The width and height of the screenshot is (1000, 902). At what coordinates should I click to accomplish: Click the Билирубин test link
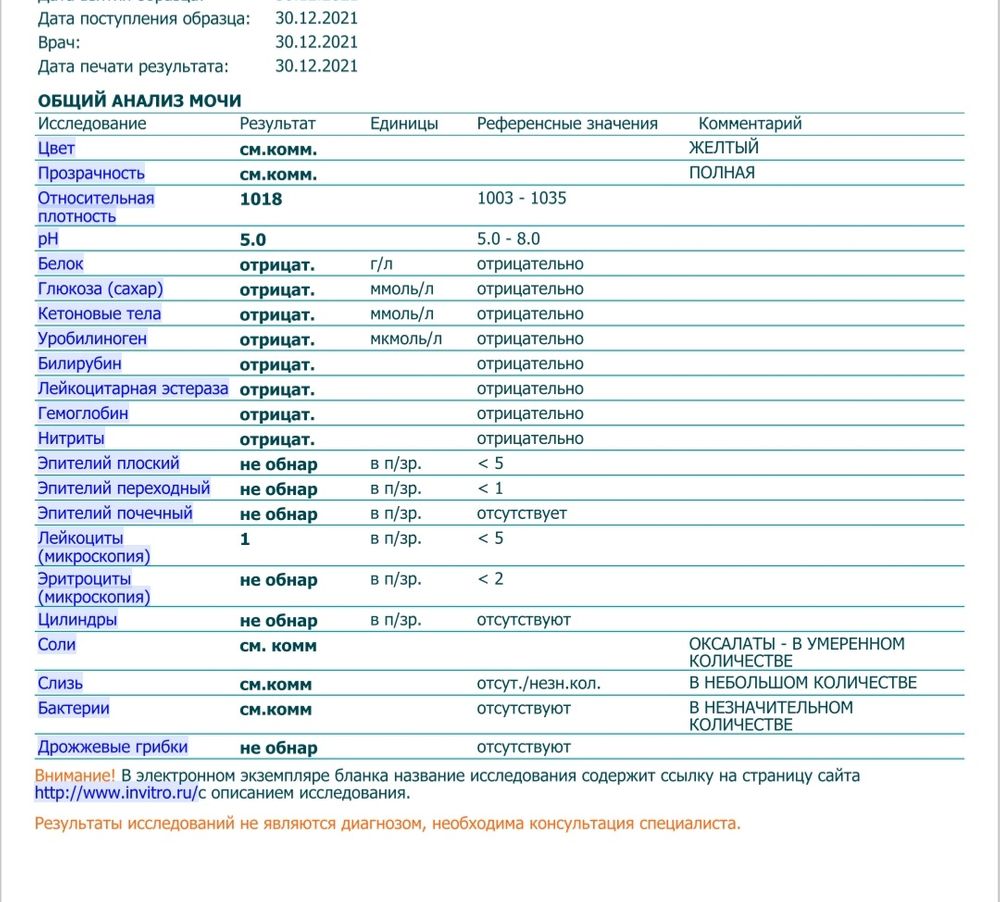(x=79, y=364)
